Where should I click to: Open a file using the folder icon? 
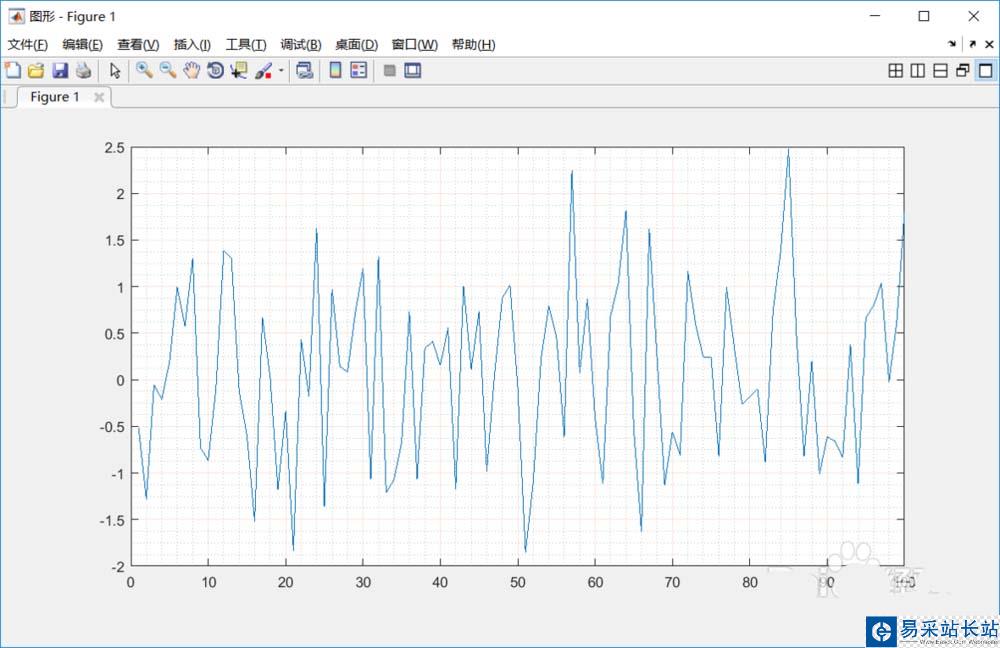click(36, 70)
